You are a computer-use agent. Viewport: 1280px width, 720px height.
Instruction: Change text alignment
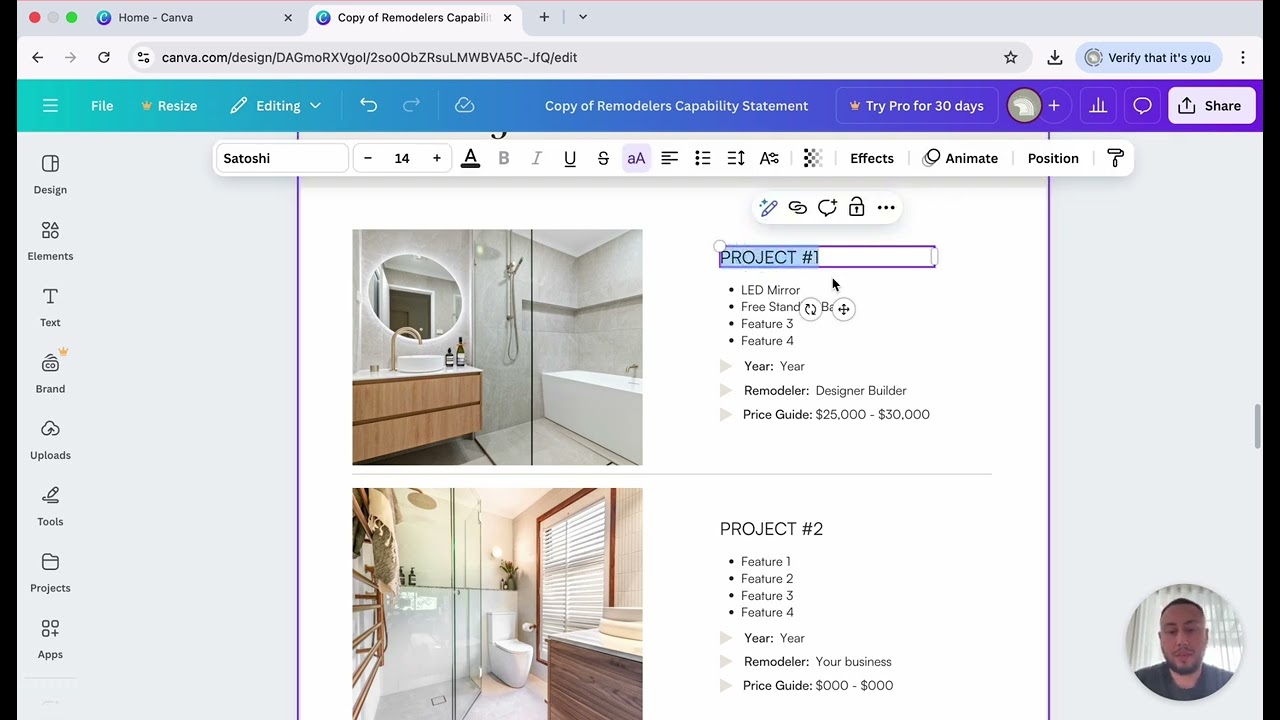669,158
